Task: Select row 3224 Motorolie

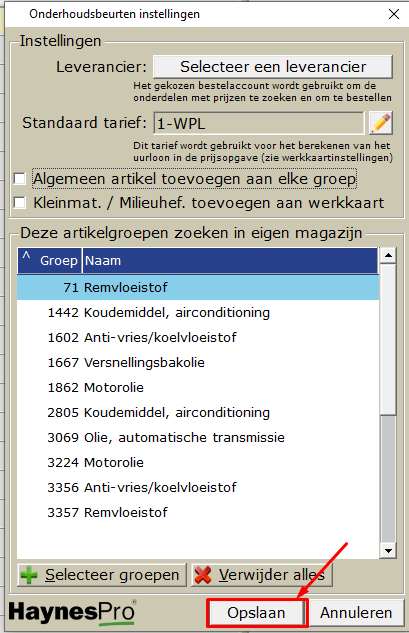Action: pyautogui.click(x=198, y=463)
